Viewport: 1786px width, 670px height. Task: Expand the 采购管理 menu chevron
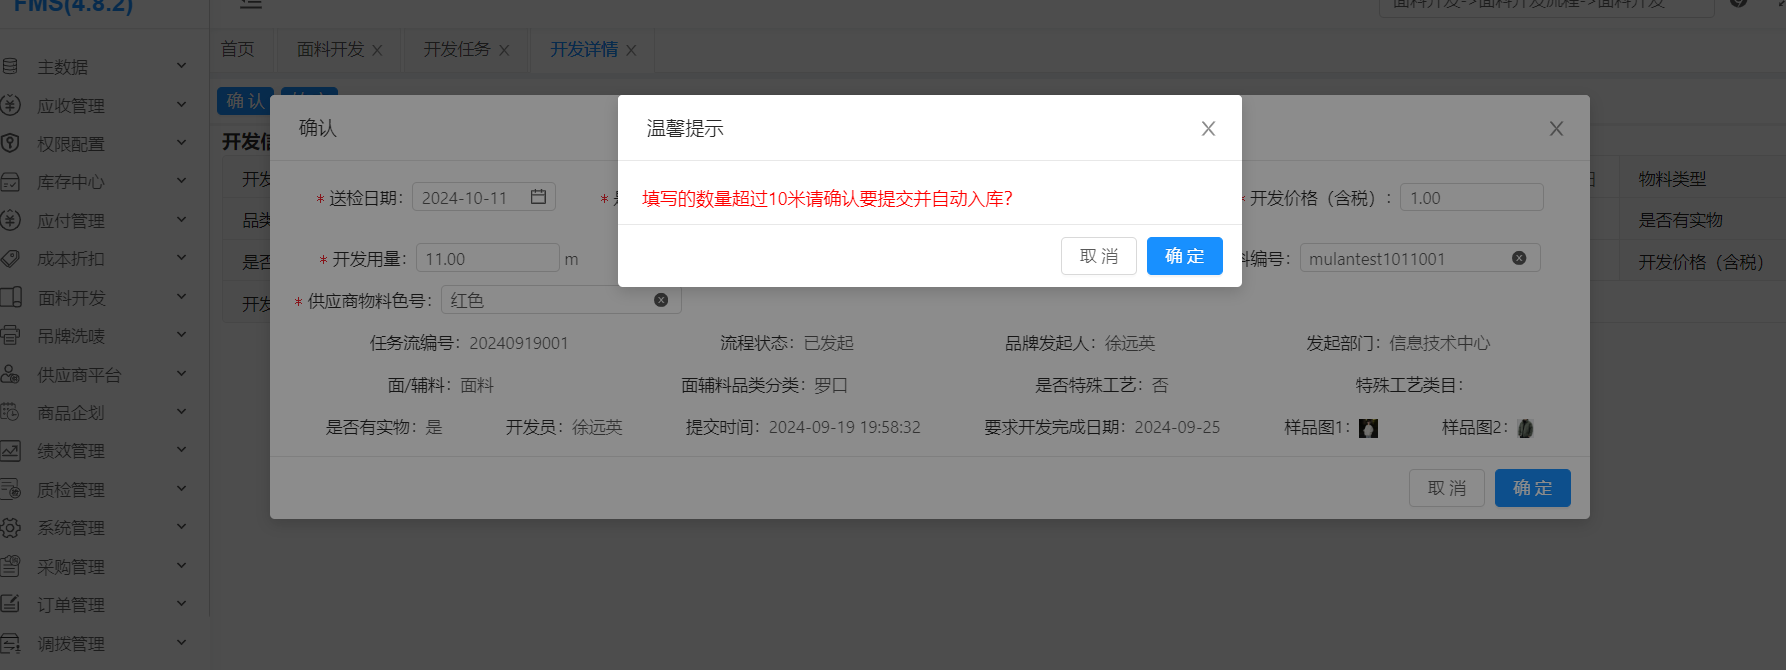point(181,565)
